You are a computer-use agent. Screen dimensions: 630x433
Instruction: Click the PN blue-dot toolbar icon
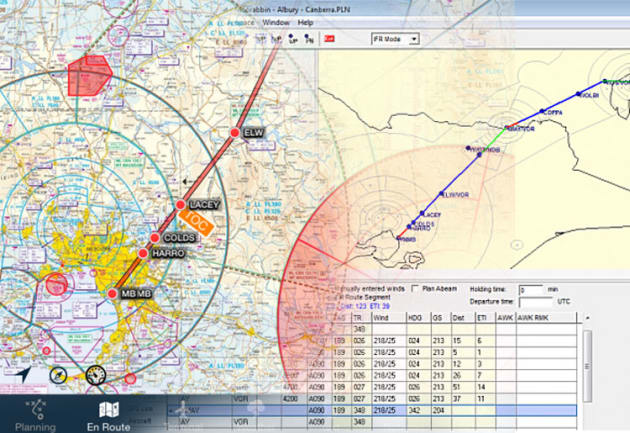pos(309,39)
